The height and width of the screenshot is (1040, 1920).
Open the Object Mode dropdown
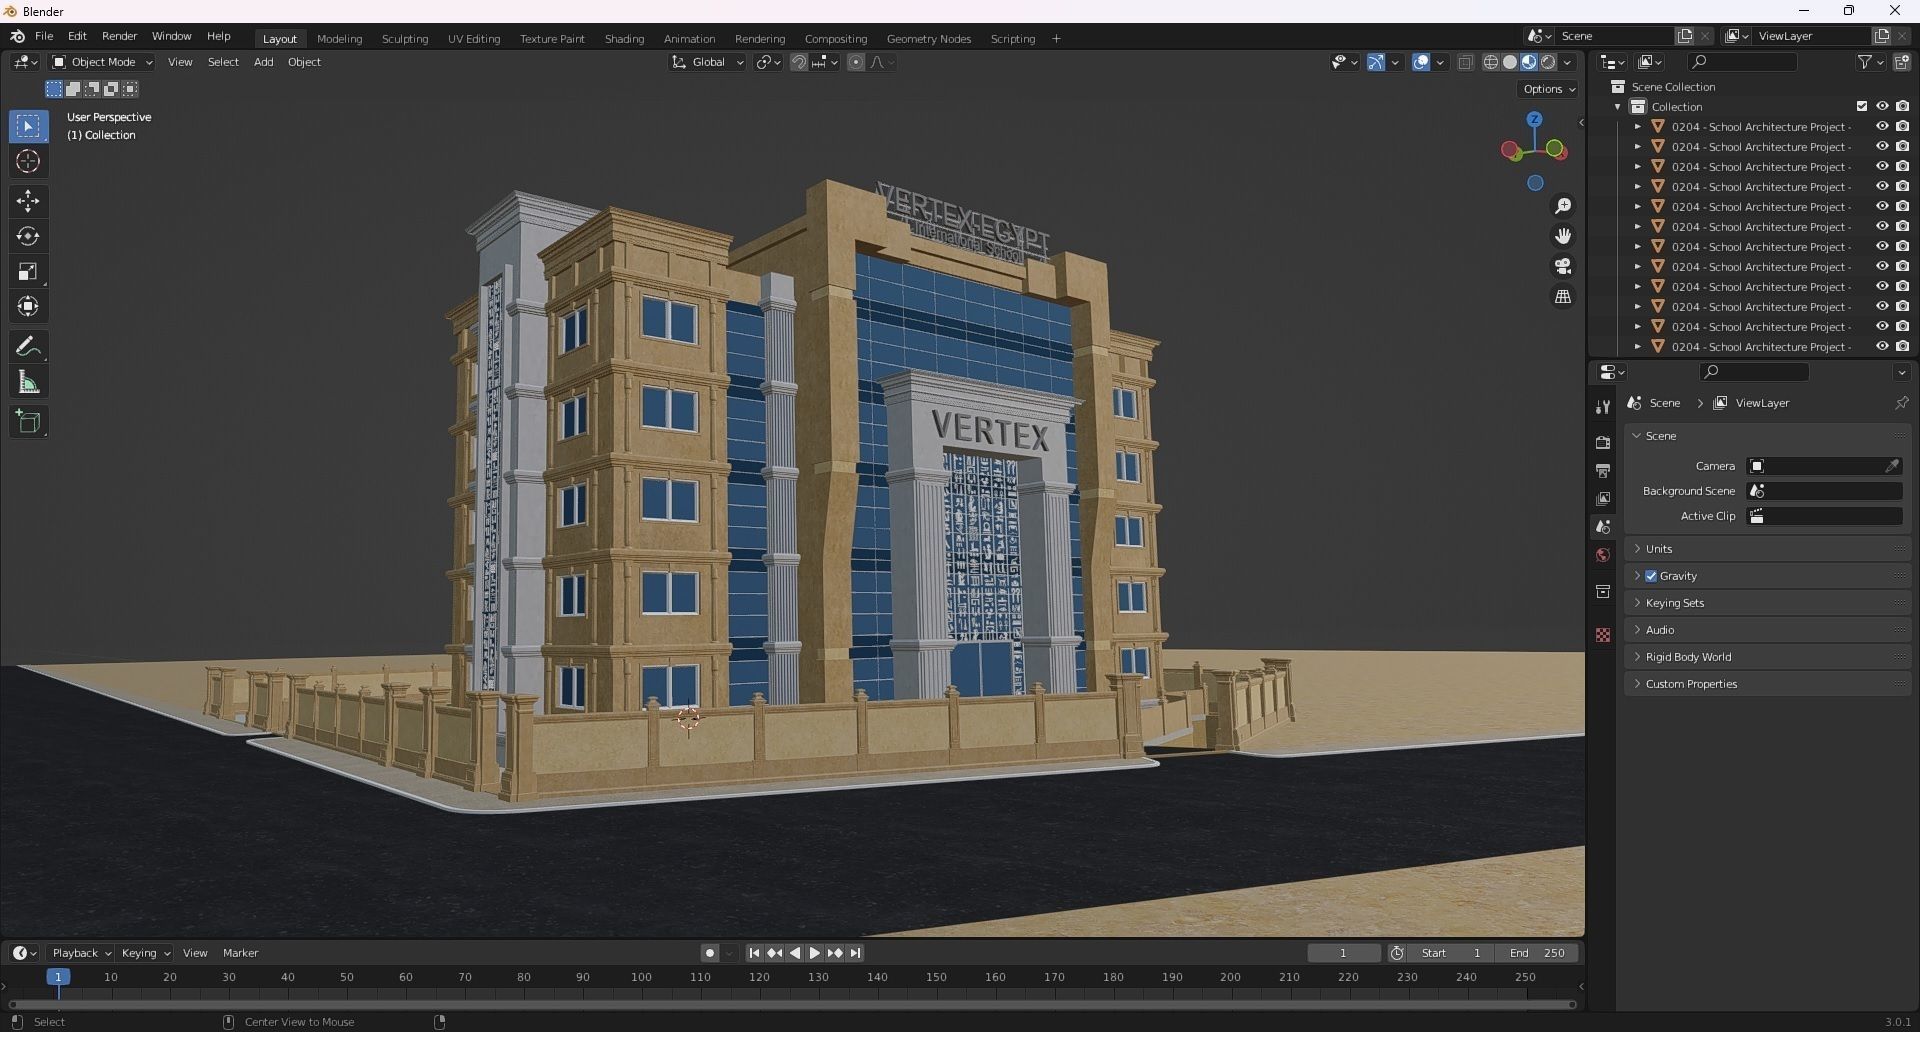102,62
